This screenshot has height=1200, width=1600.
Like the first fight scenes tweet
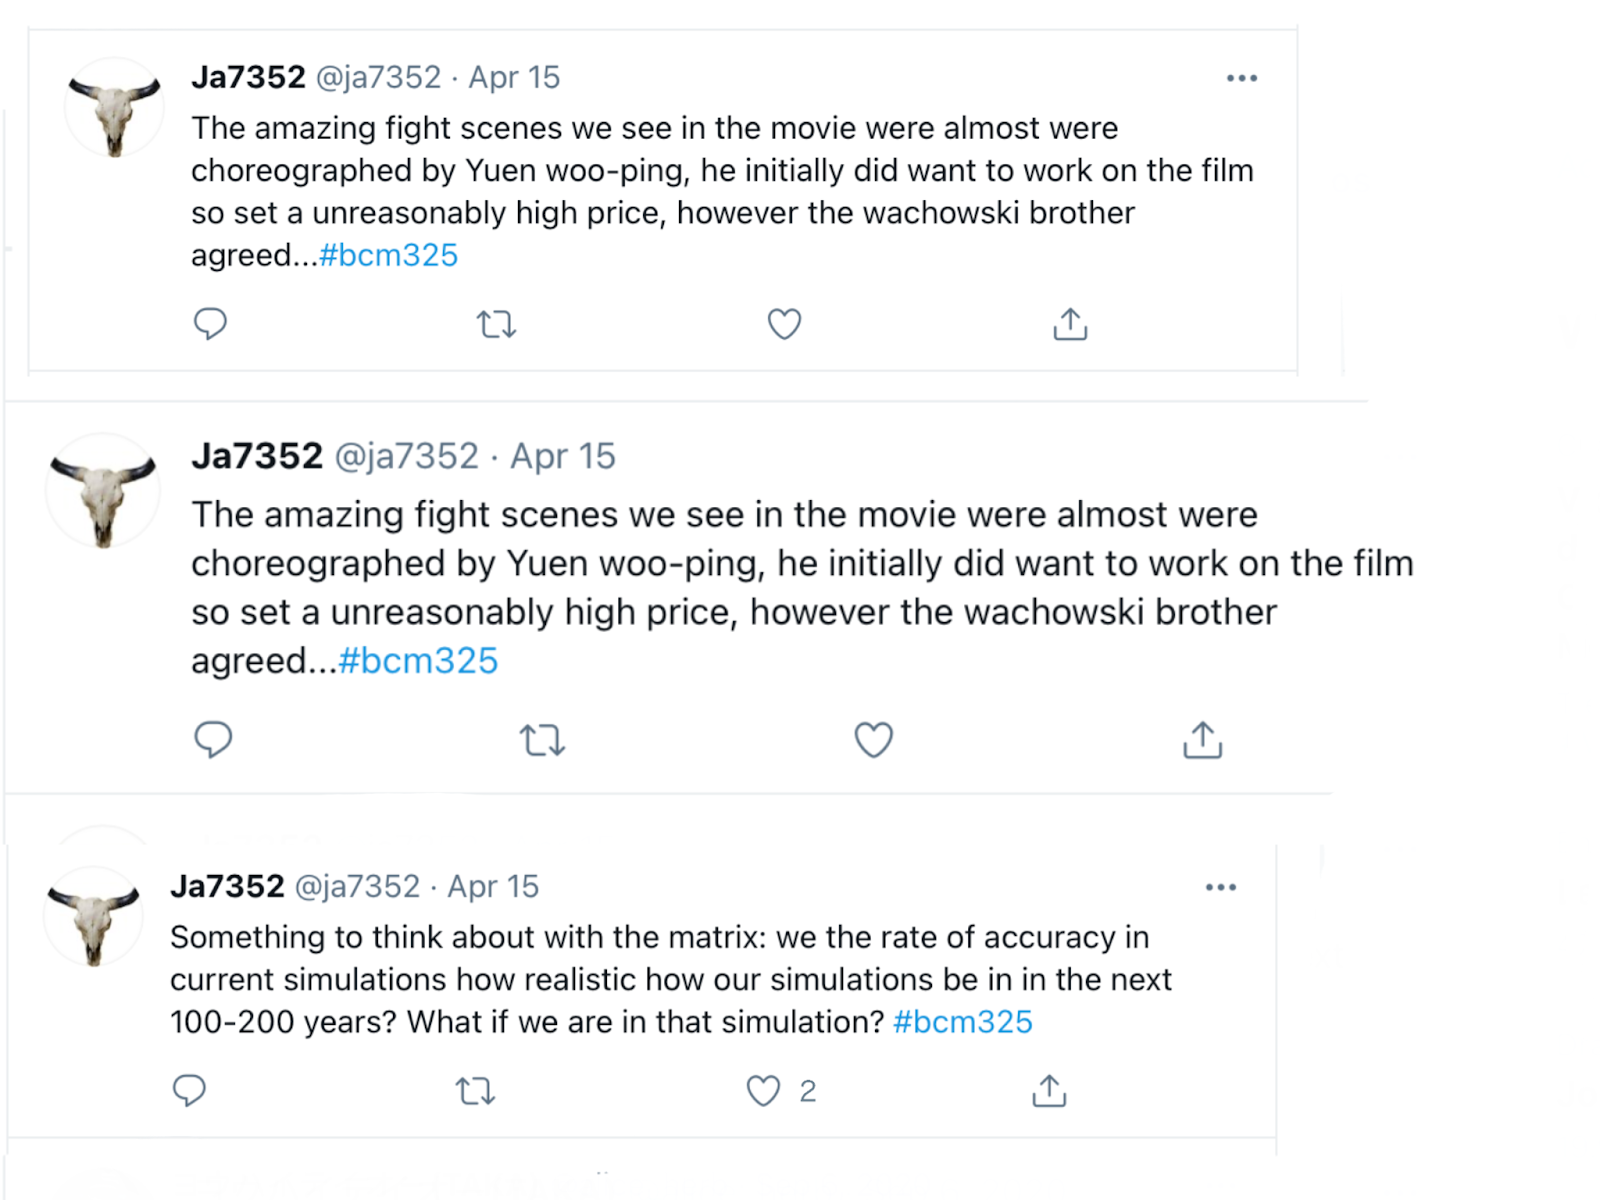point(784,324)
